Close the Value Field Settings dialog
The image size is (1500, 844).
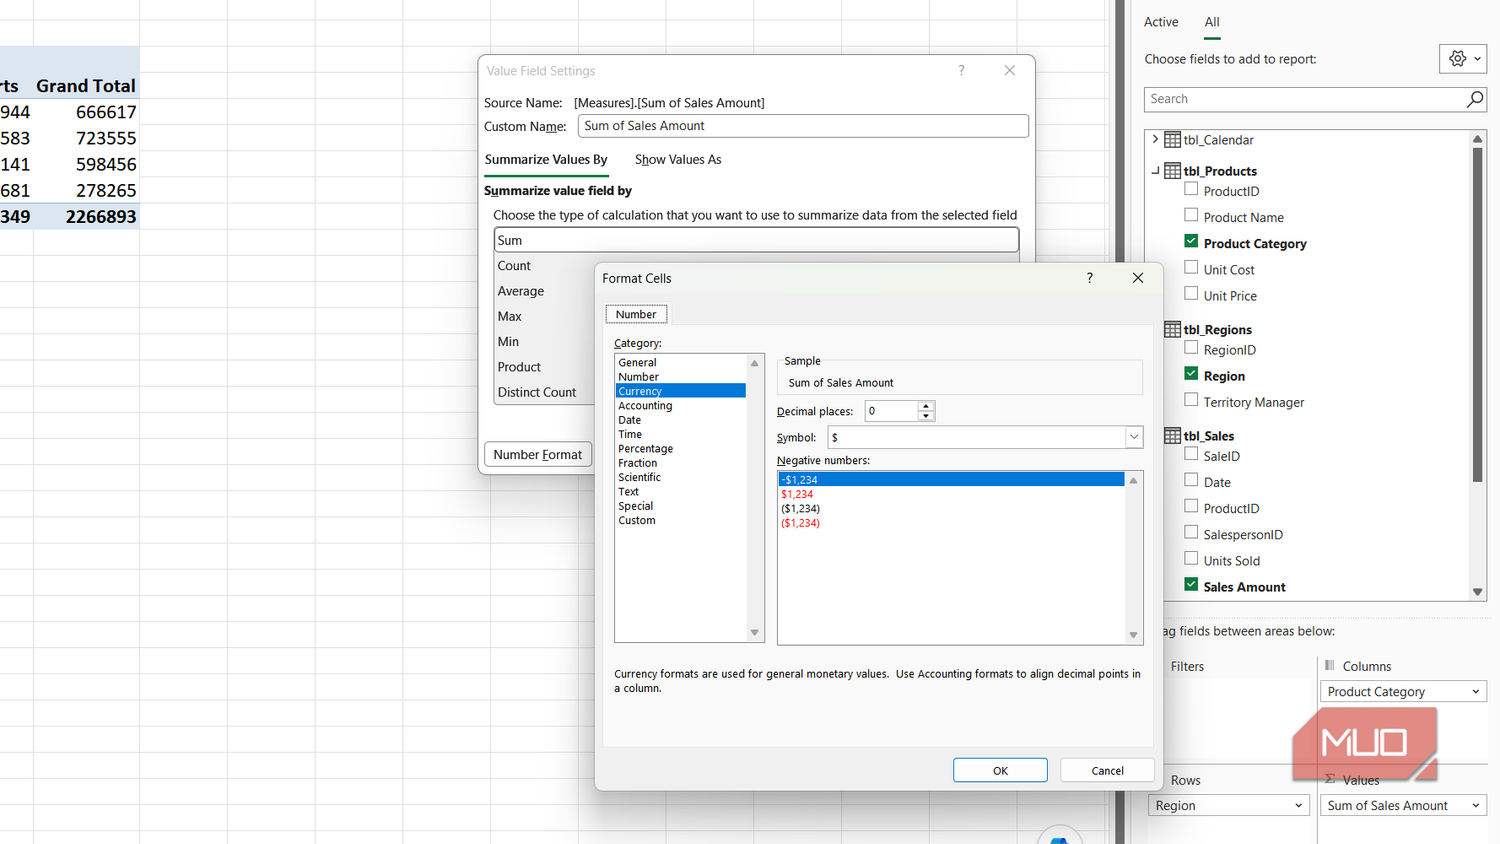click(1009, 70)
